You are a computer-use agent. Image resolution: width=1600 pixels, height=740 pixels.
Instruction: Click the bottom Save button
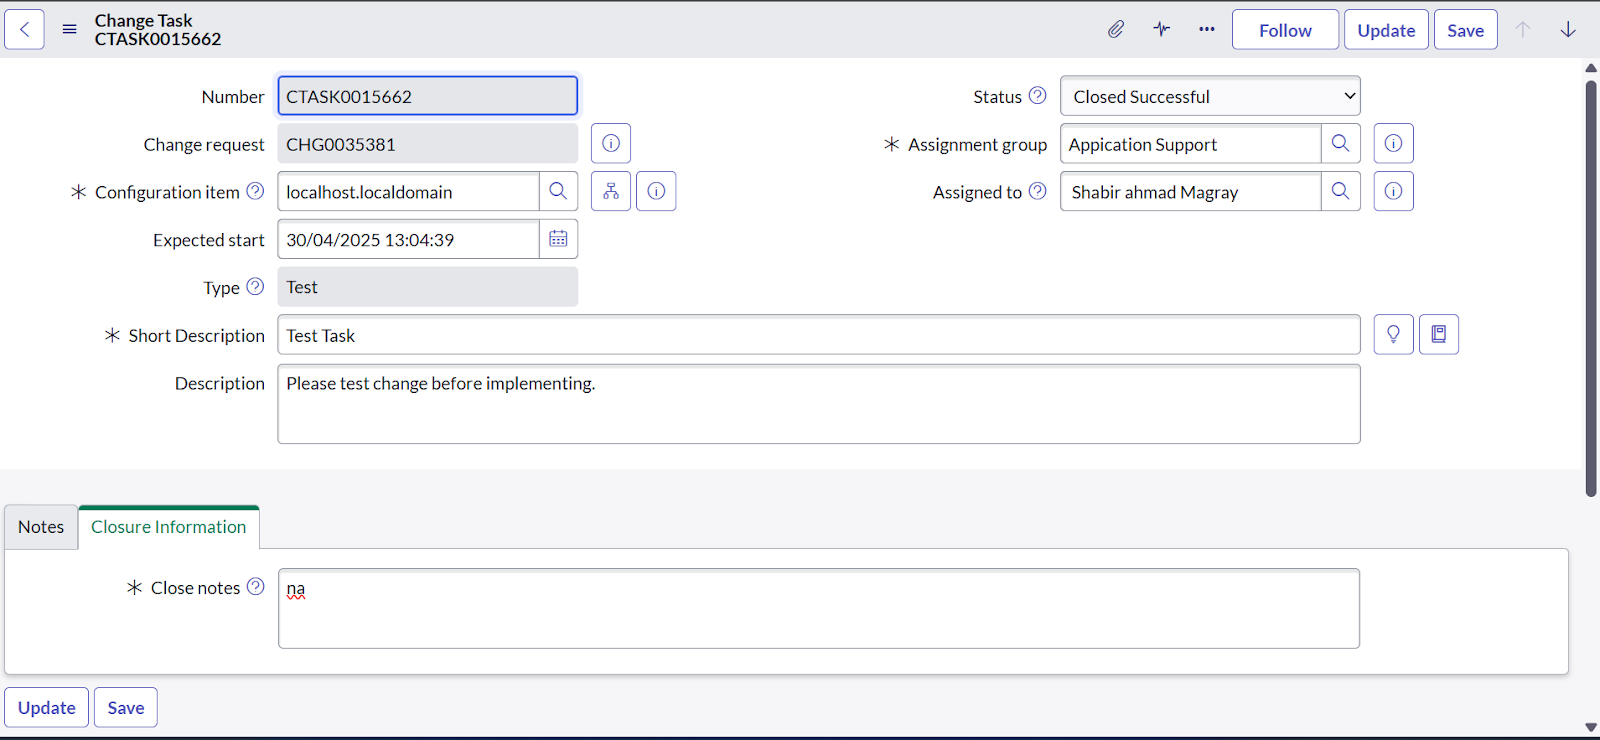pos(126,707)
